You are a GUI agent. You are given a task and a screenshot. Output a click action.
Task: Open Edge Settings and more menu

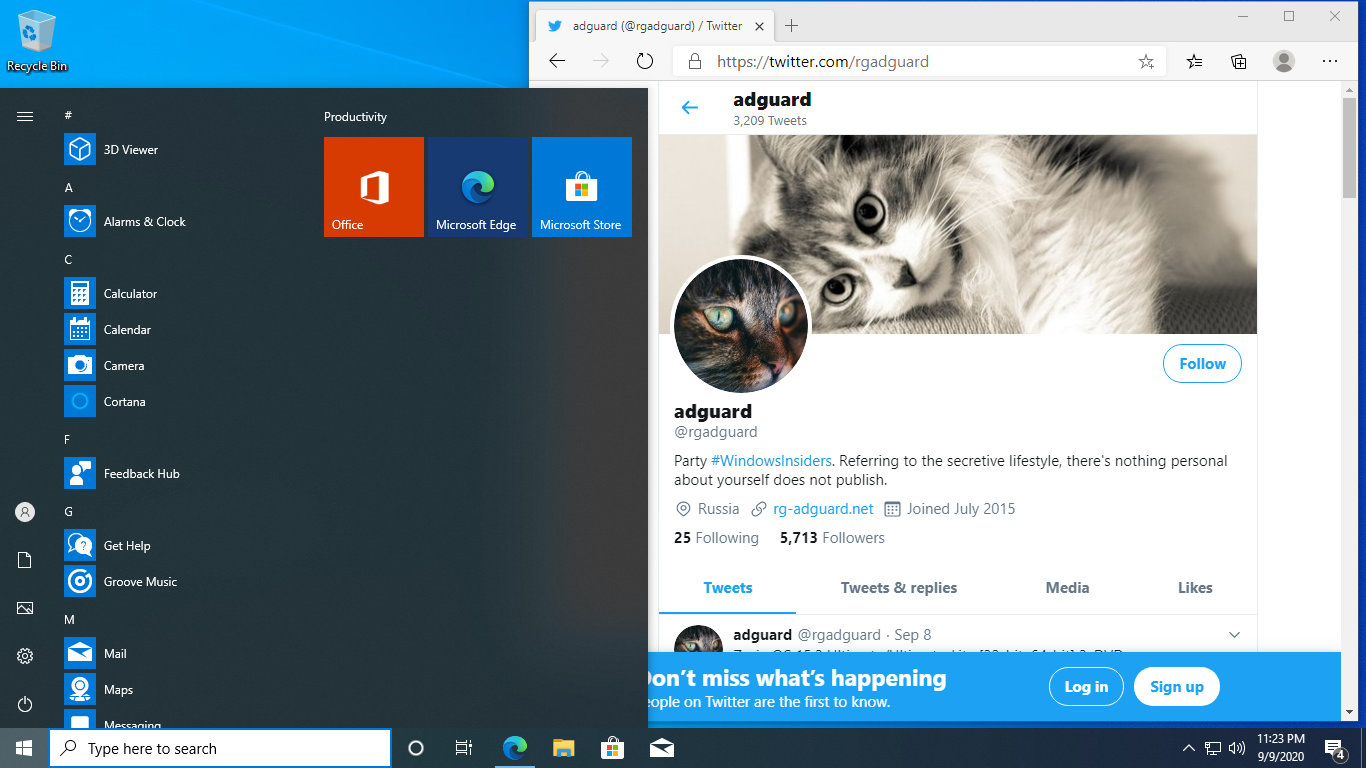click(1330, 61)
